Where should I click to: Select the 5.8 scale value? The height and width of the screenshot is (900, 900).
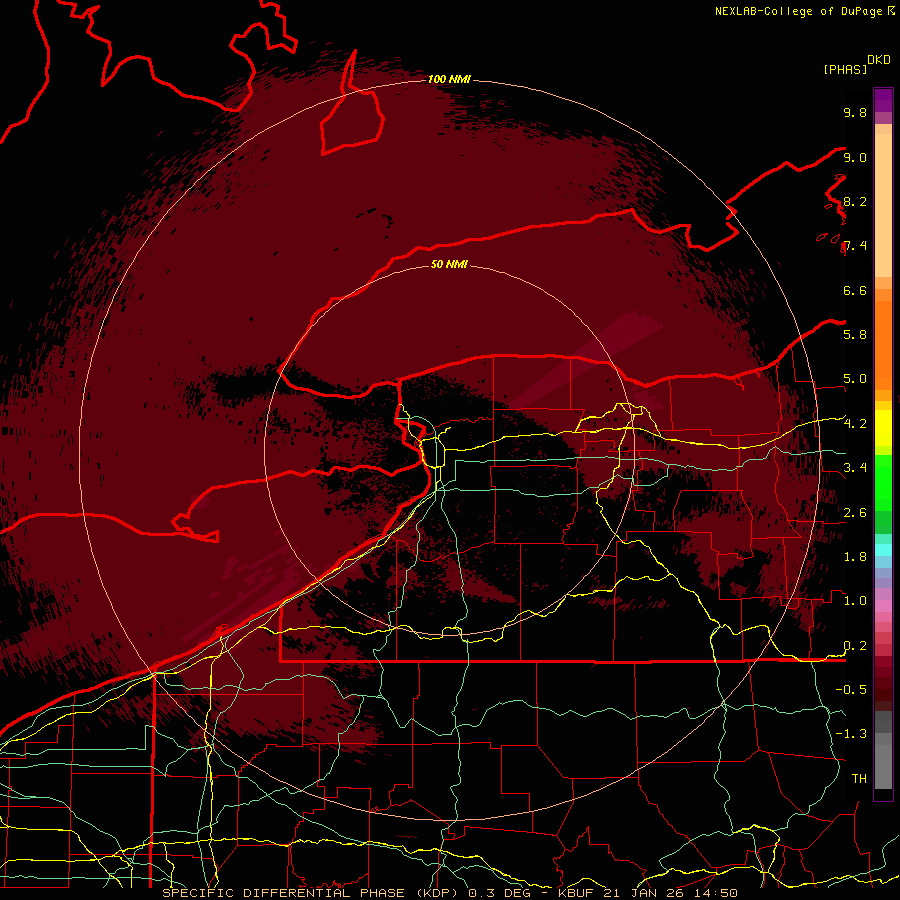click(855, 335)
